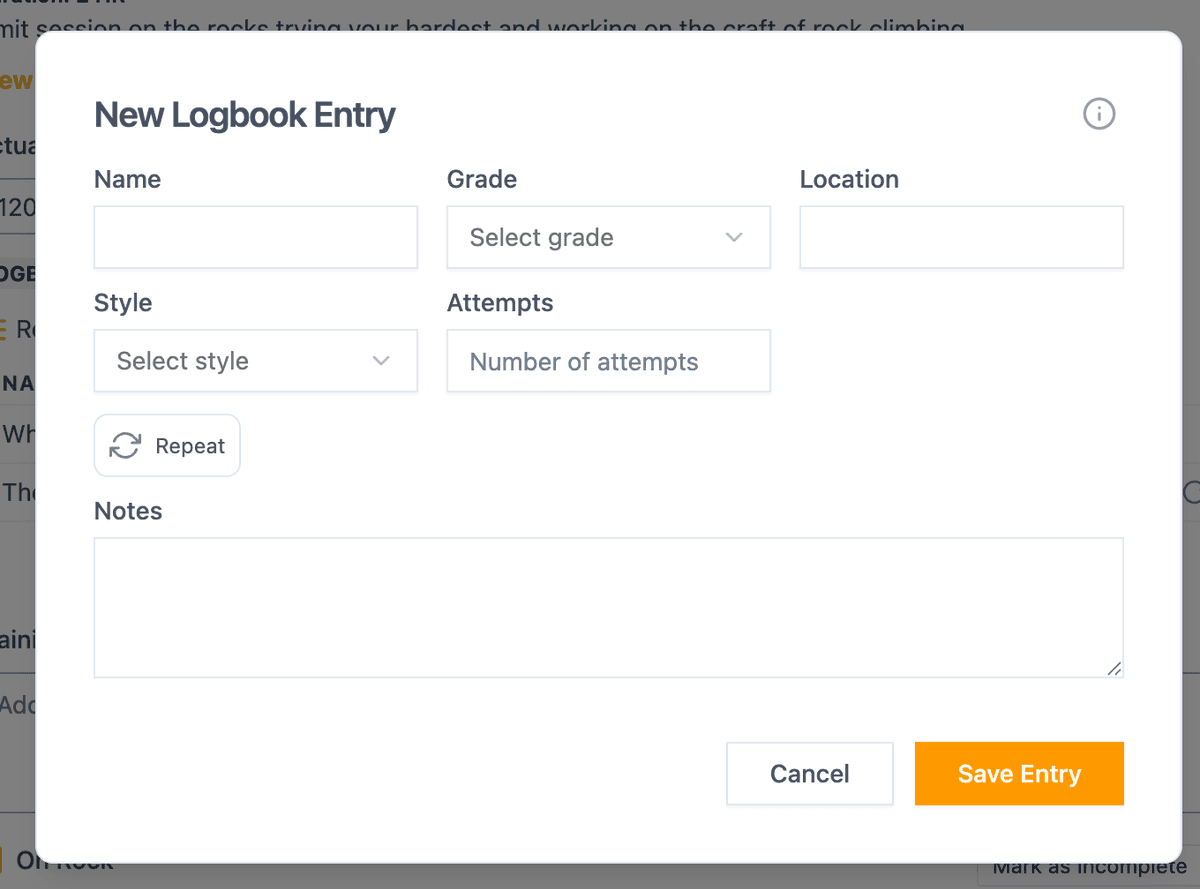The image size is (1200, 889).
Task: Click the New Logbook Entry heading
Action: click(245, 115)
